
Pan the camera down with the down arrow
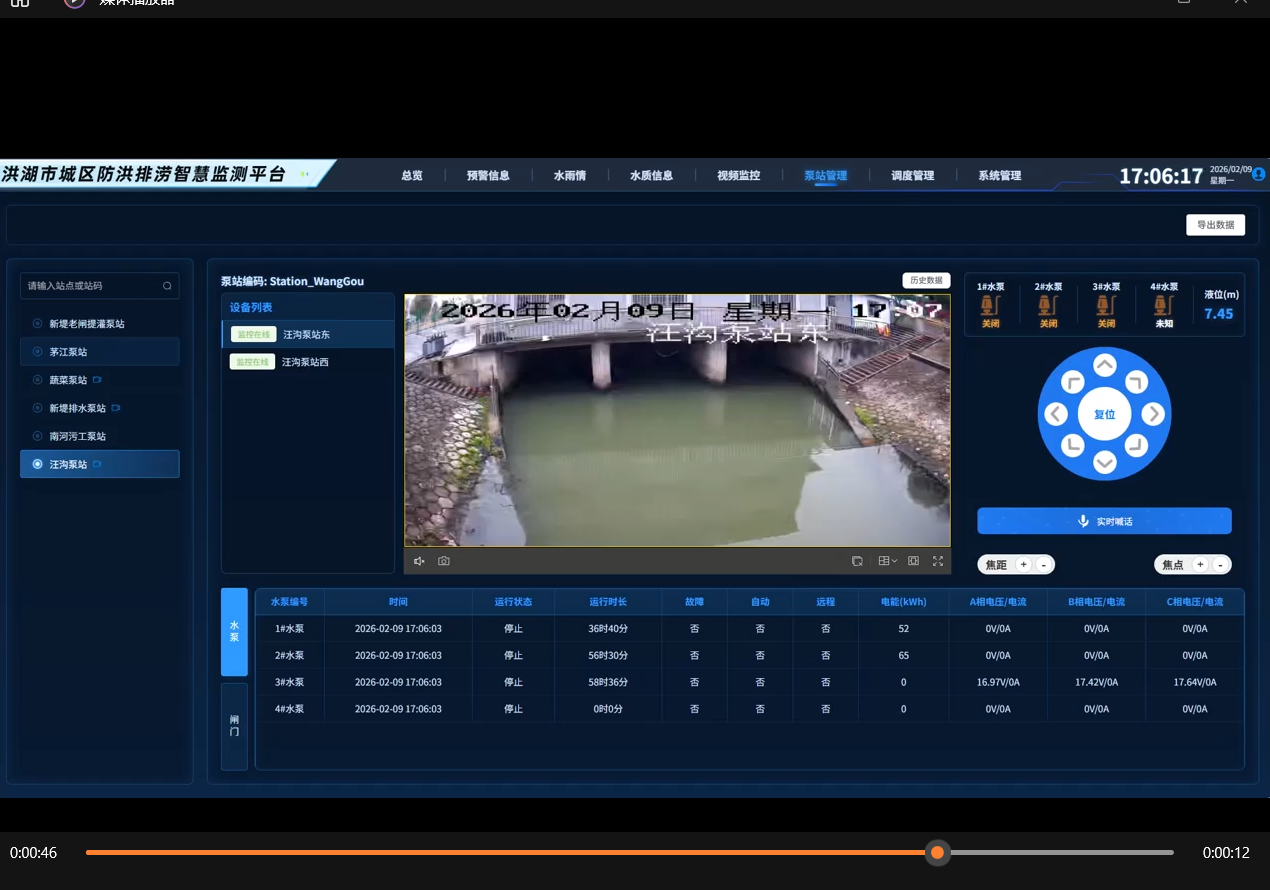click(x=1104, y=462)
